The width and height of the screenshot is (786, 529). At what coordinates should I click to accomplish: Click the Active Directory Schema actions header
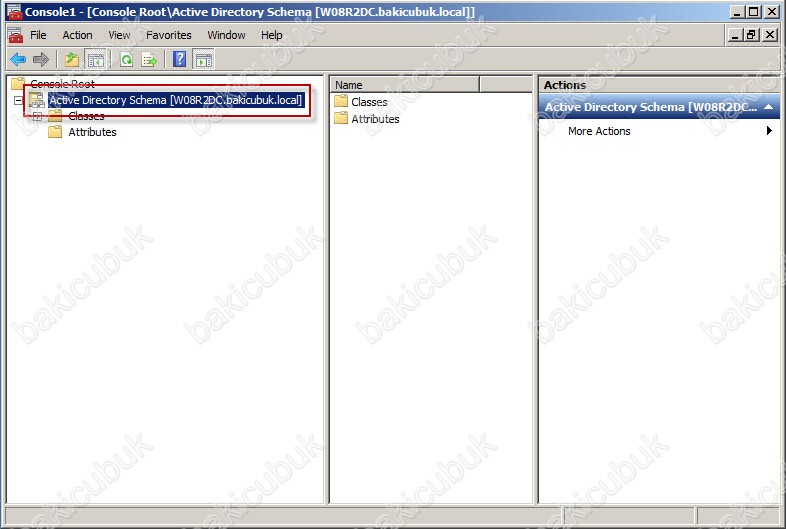pos(659,107)
